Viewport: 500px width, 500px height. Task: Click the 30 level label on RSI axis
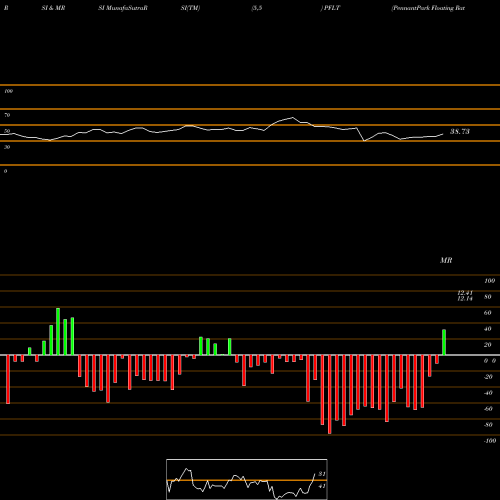click(x=7, y=147)
